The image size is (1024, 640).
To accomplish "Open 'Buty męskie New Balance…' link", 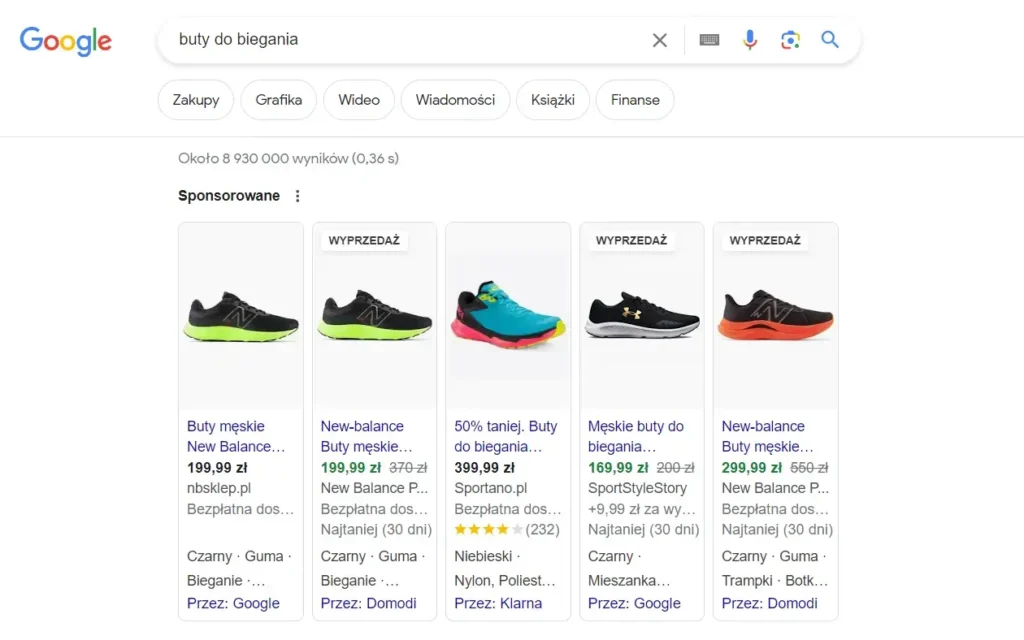I will point(236,436).
